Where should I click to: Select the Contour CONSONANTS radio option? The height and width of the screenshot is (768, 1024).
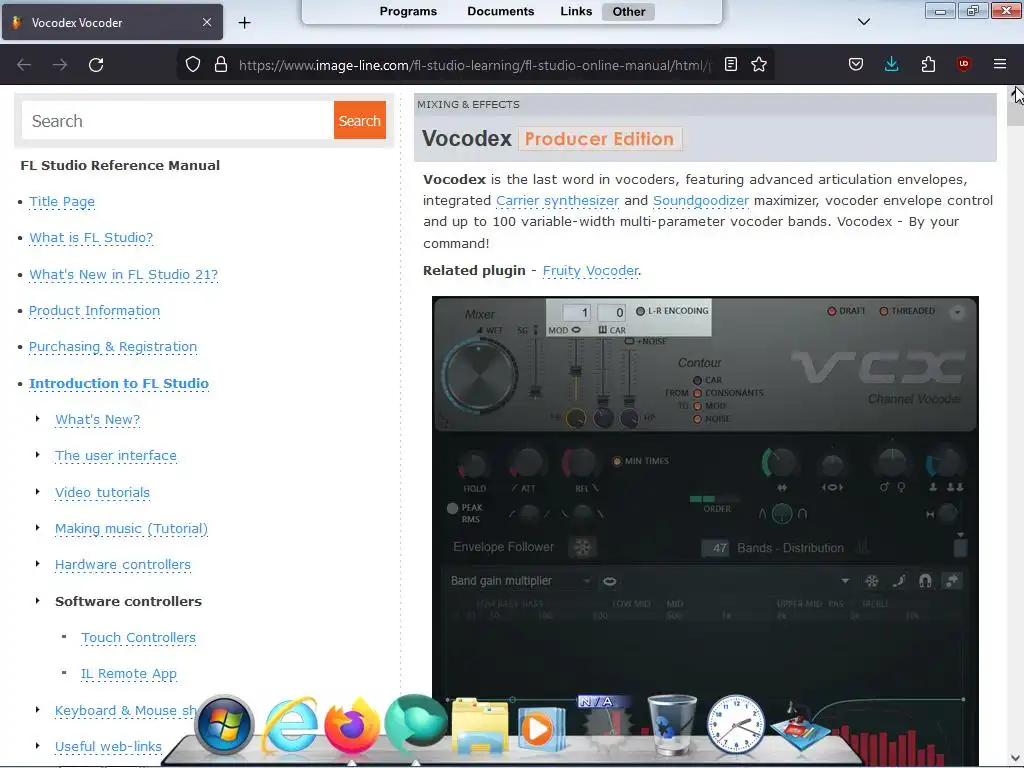click(x=697, y=393)
